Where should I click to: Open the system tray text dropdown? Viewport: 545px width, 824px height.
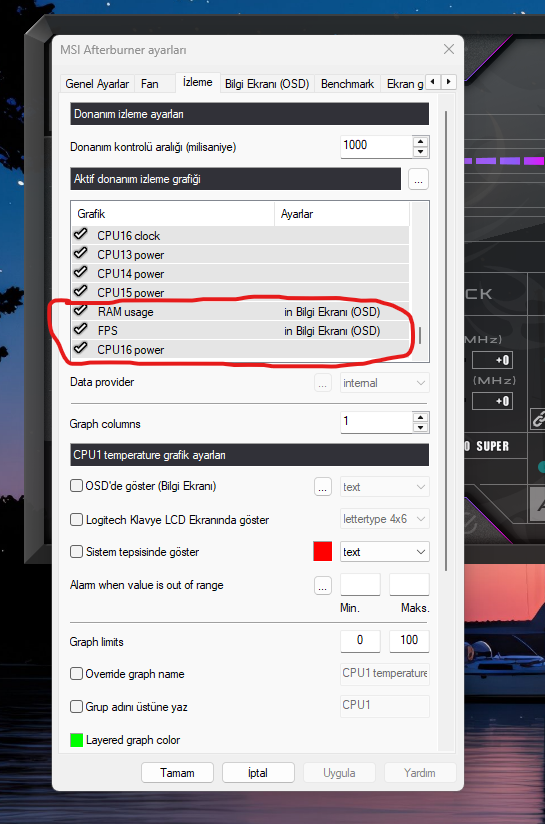(385, 552)
